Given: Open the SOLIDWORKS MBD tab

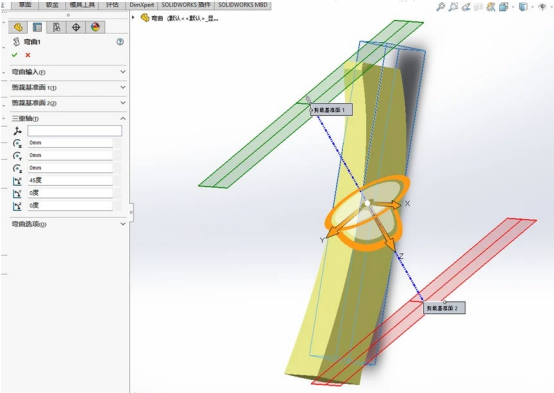Looking at the screenshot, I should click(x=243, y=5).
